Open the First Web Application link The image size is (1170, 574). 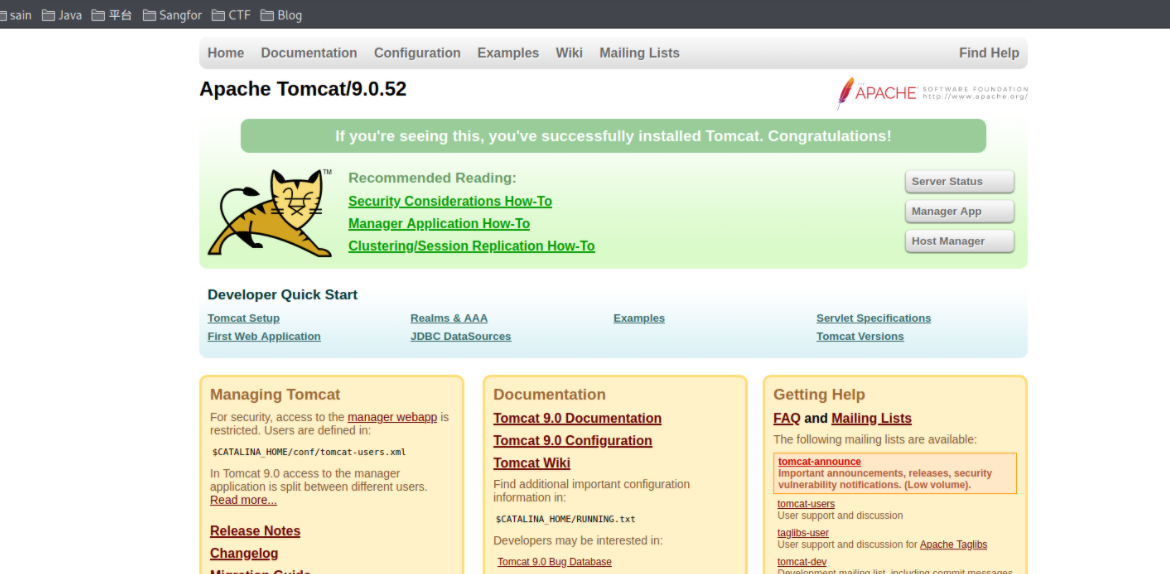[264, 337]
